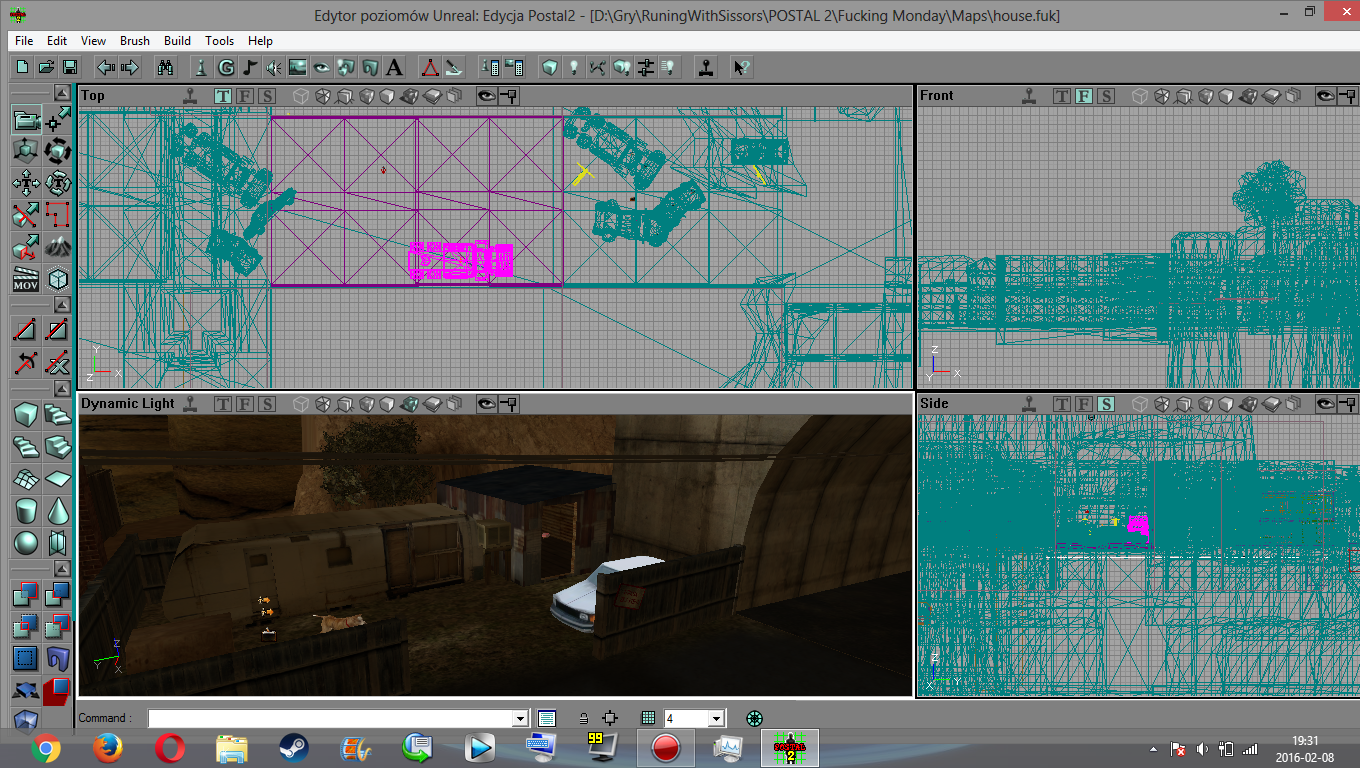Open the grid size dropdown showing 4

pos(715,718)
